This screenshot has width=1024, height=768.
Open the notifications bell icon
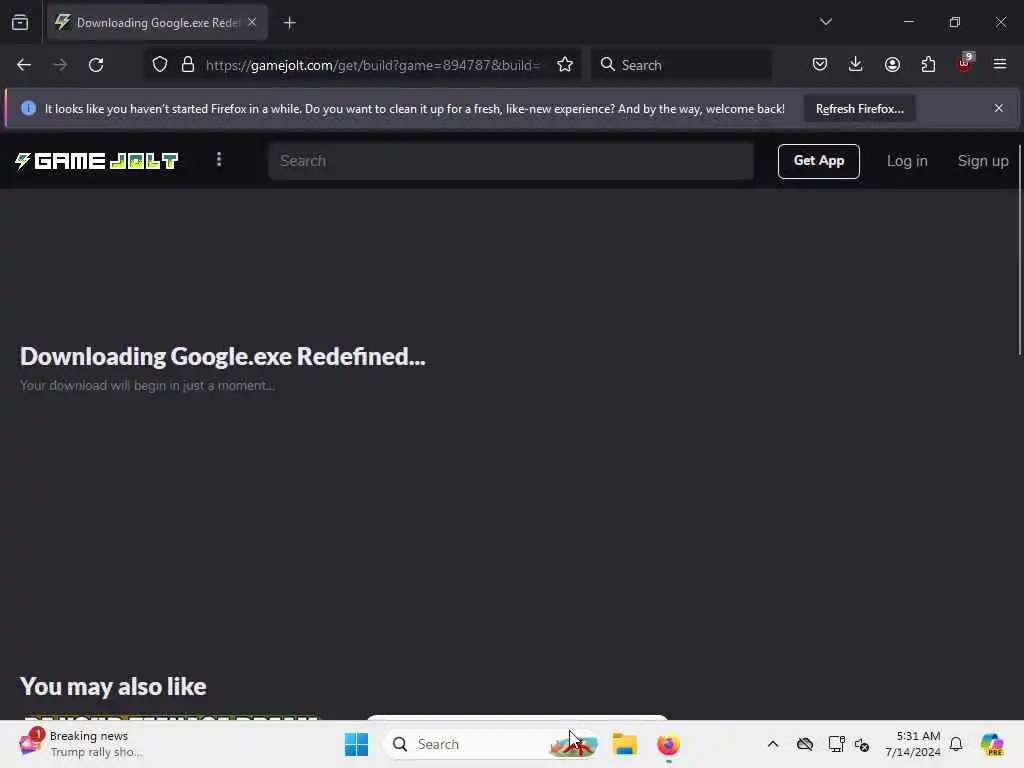click(x=956, y=744)
